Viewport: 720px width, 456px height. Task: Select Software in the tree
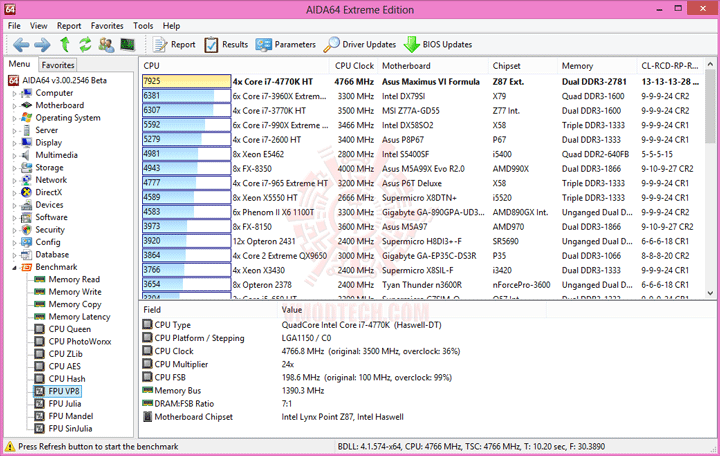pyautogui.click(x=51, y=217)
